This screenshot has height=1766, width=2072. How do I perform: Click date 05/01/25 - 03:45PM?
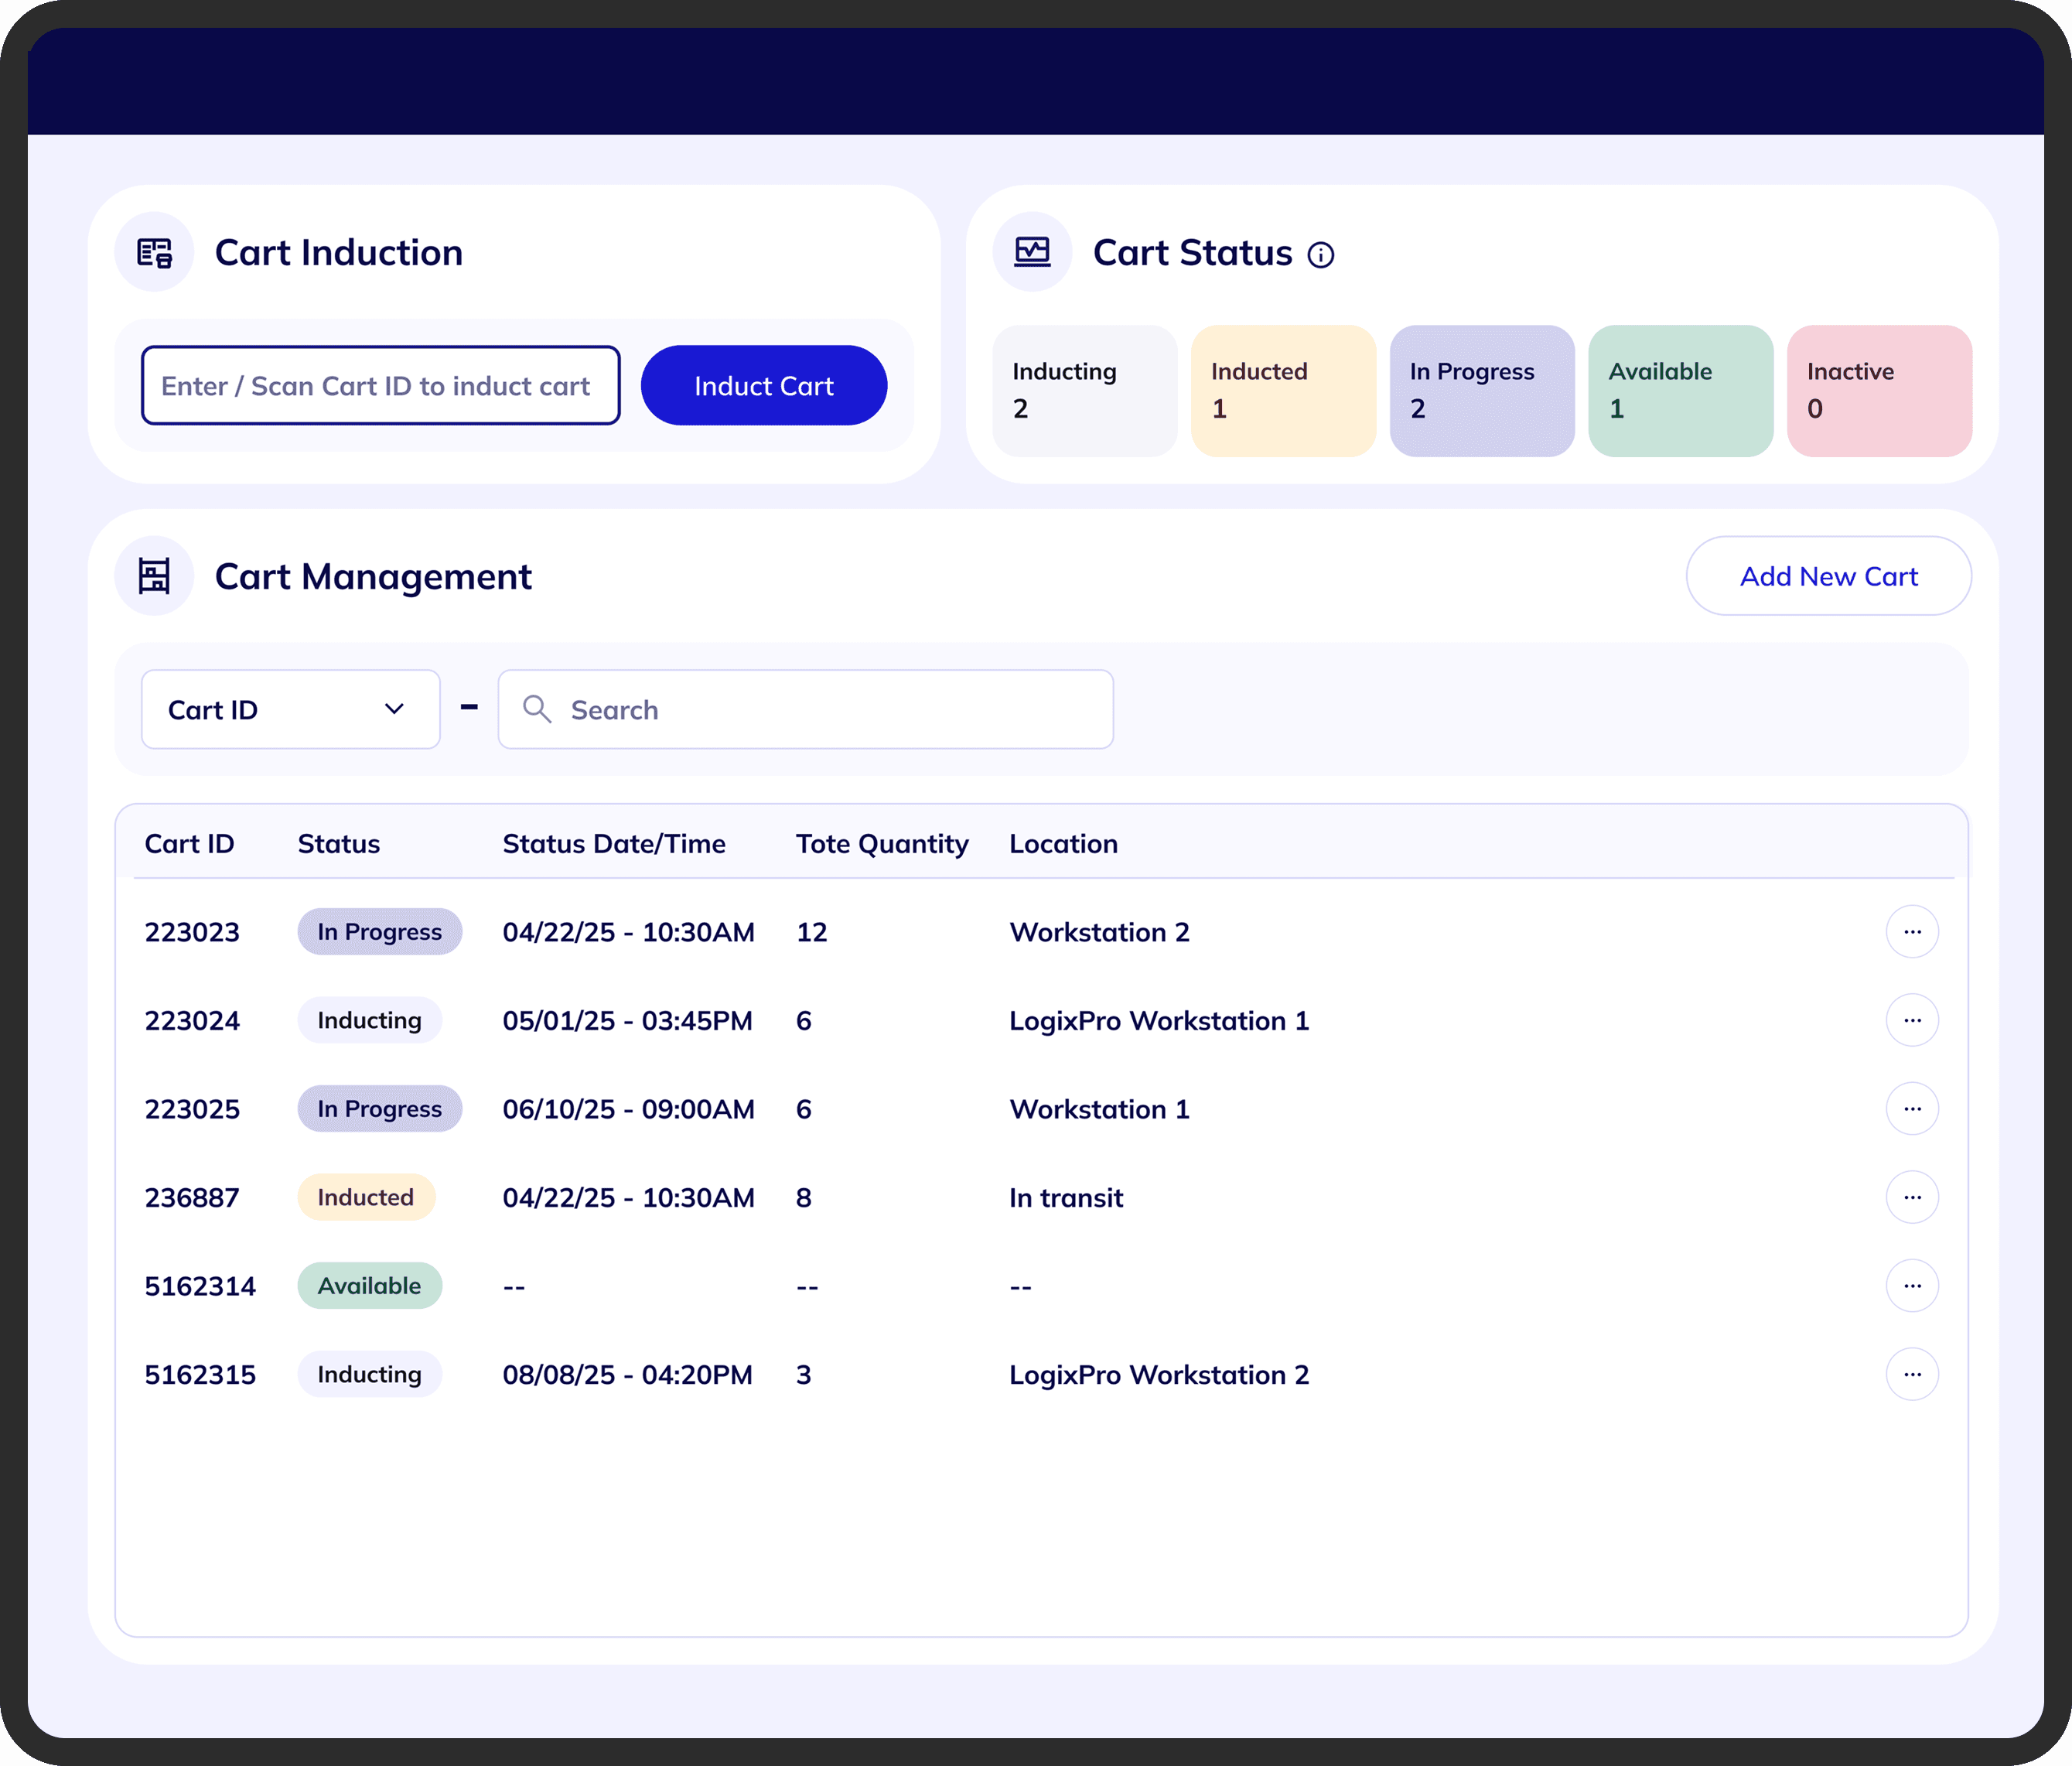pos(627,1021)
